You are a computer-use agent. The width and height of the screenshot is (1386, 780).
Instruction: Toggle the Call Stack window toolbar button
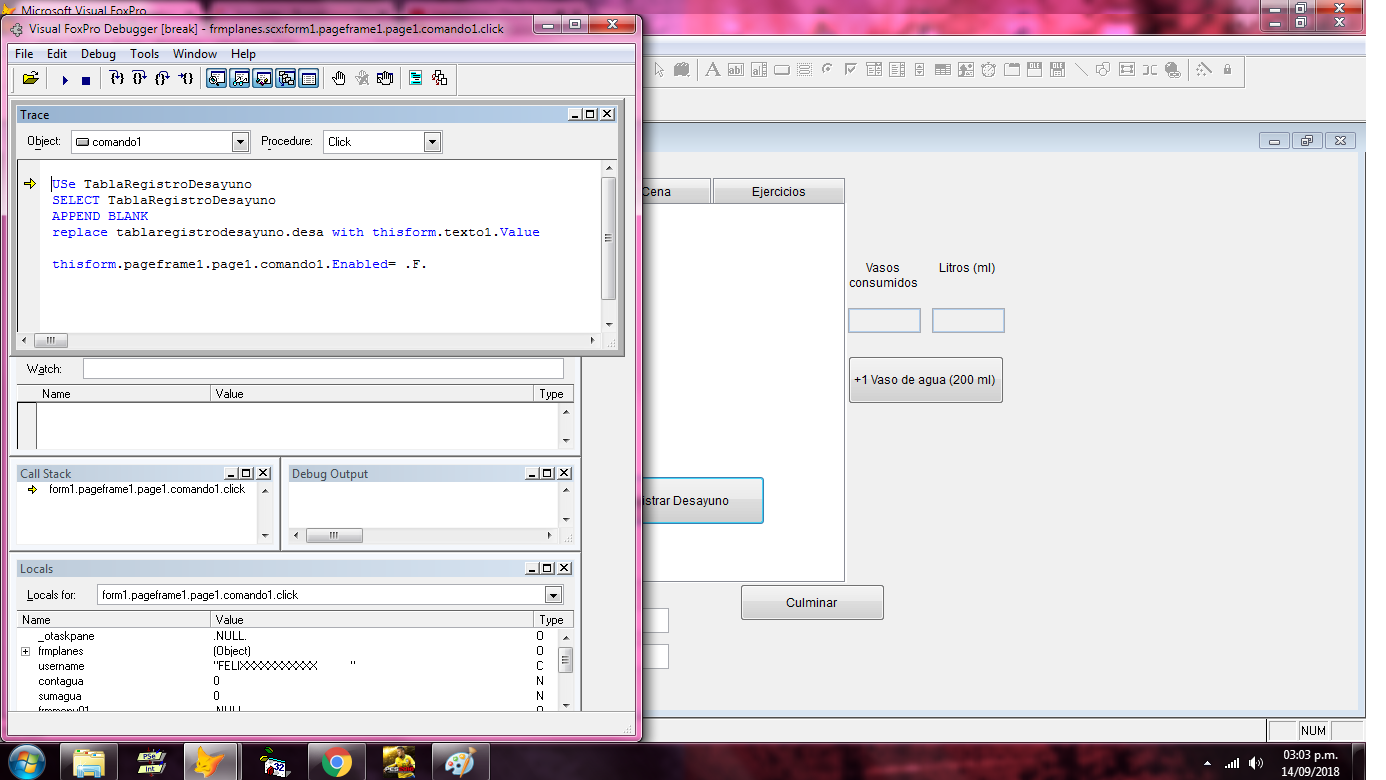click(x=286, y=78)
